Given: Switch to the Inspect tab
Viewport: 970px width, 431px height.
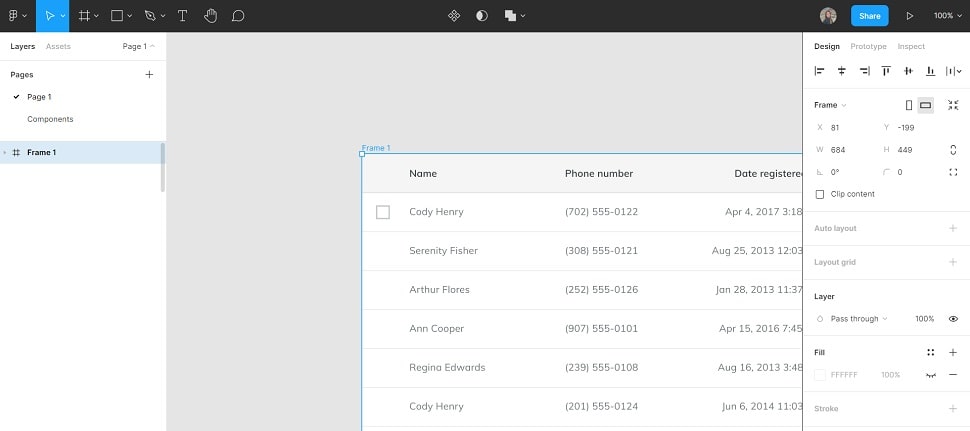Looking at the screenshot, I should [911, 46].
